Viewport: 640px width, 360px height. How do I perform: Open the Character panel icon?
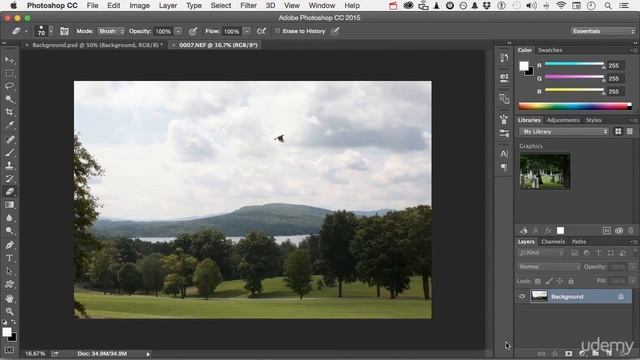click(504, 154)
